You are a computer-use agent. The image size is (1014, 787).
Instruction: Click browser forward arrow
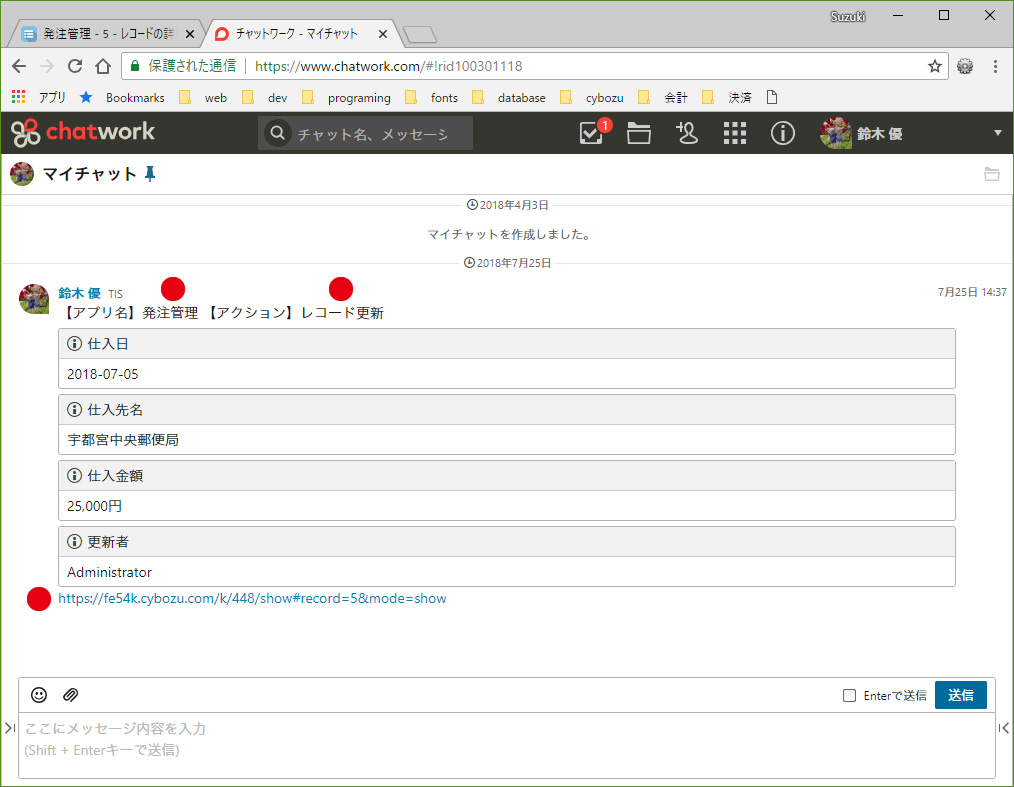(47, 66)
